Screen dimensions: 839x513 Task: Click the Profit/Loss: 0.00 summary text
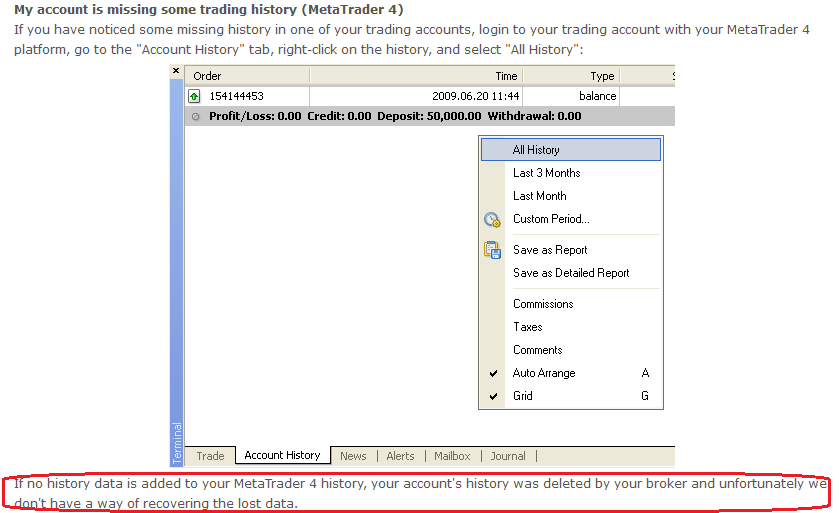pos(255,116)
